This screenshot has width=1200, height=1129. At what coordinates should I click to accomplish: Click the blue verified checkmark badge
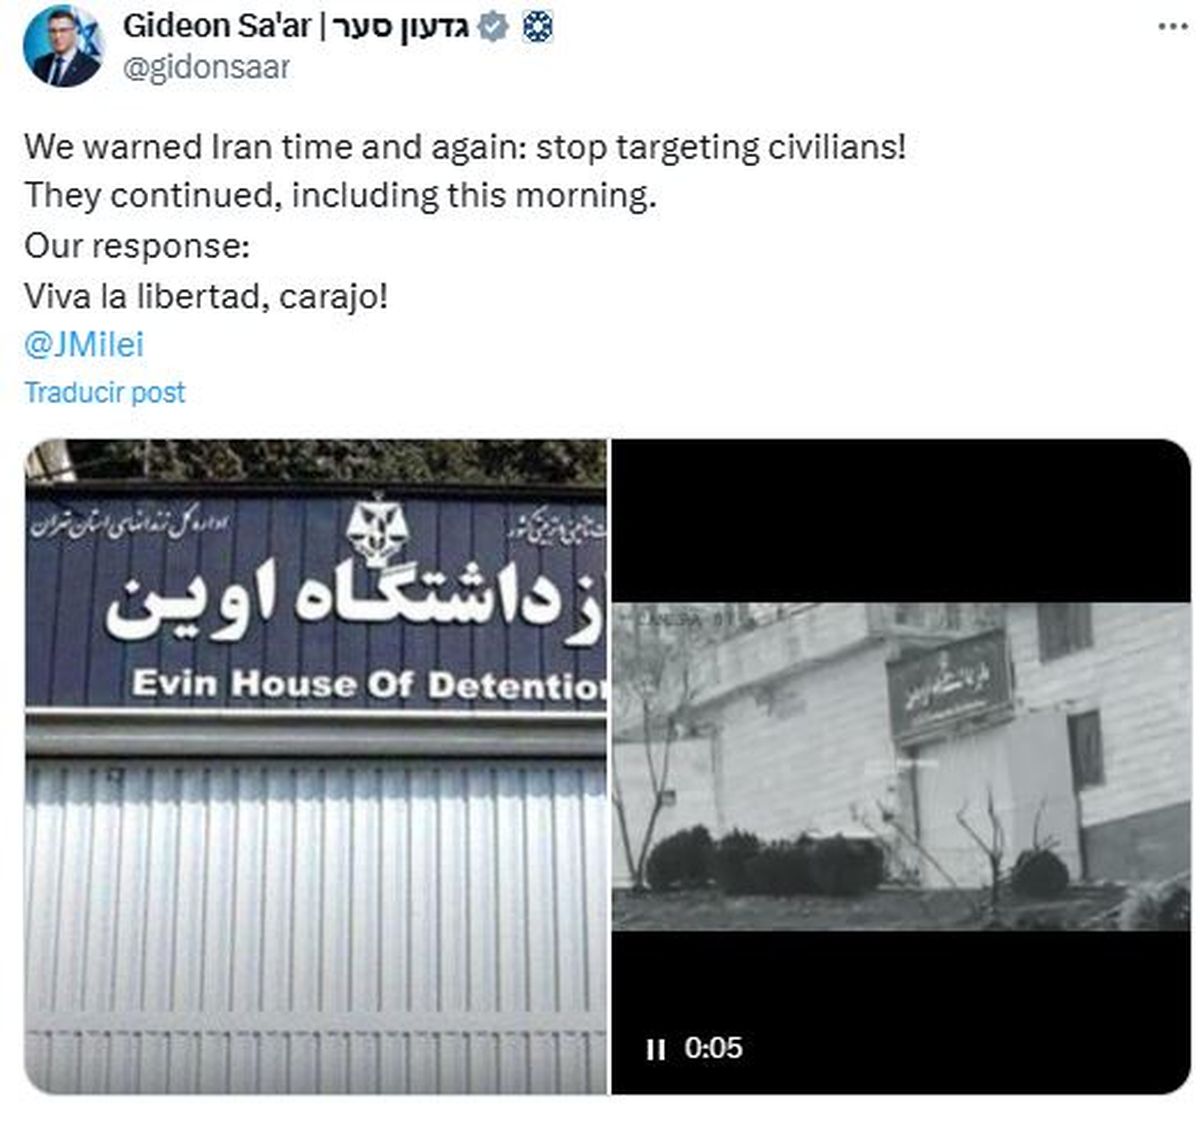click(492, 27)
